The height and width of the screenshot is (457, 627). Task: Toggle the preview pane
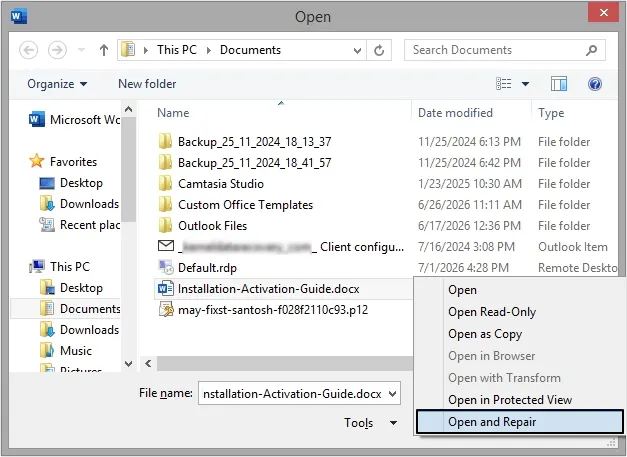click(559, 84)
